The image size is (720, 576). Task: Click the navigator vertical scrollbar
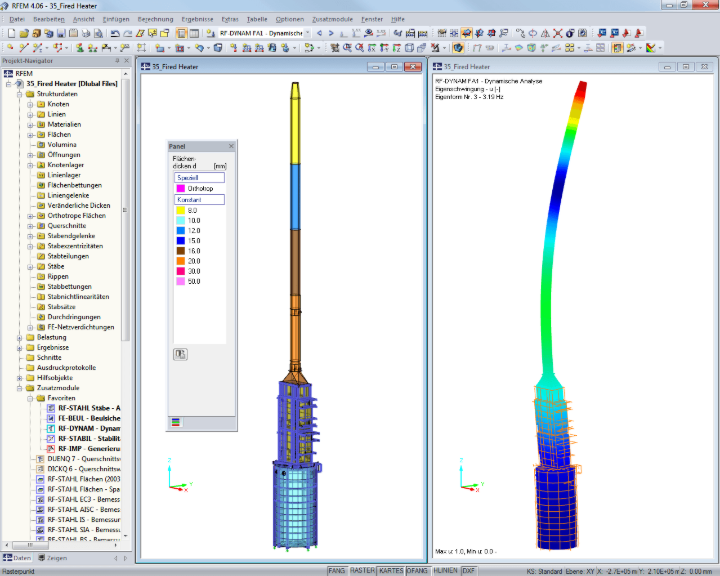coord(125,209)
